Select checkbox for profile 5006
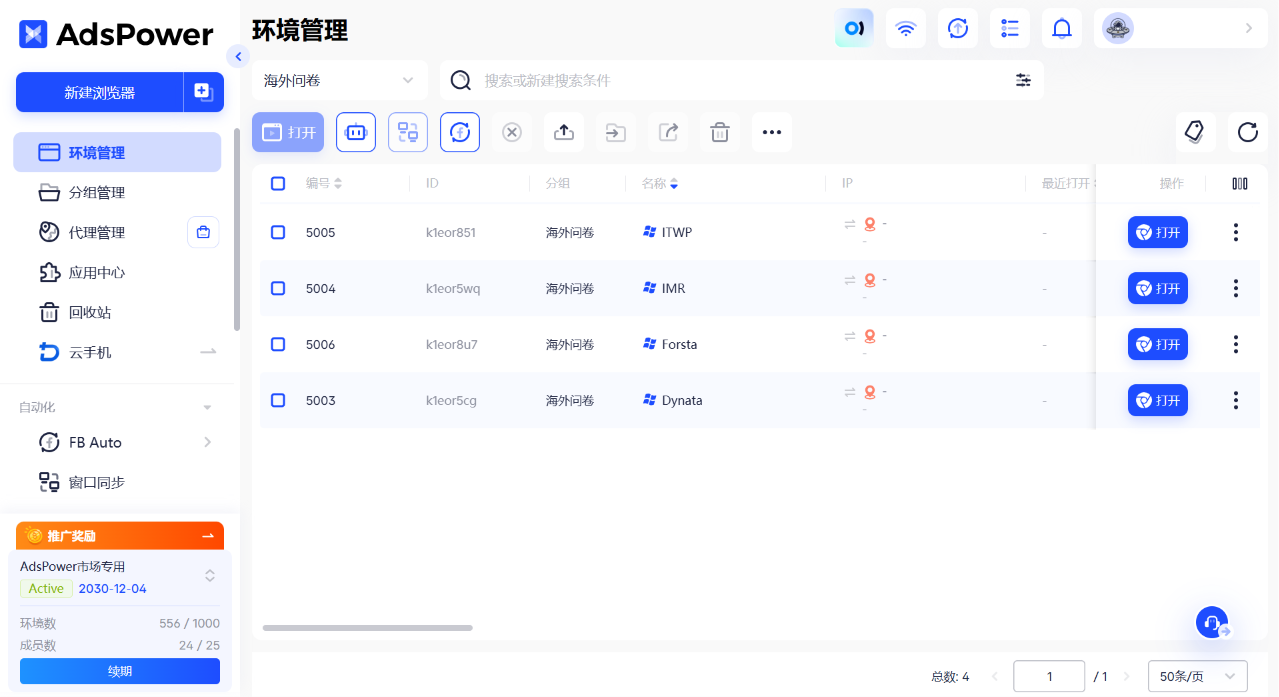This screenshot has height=697, width=1279. point(278,344)
